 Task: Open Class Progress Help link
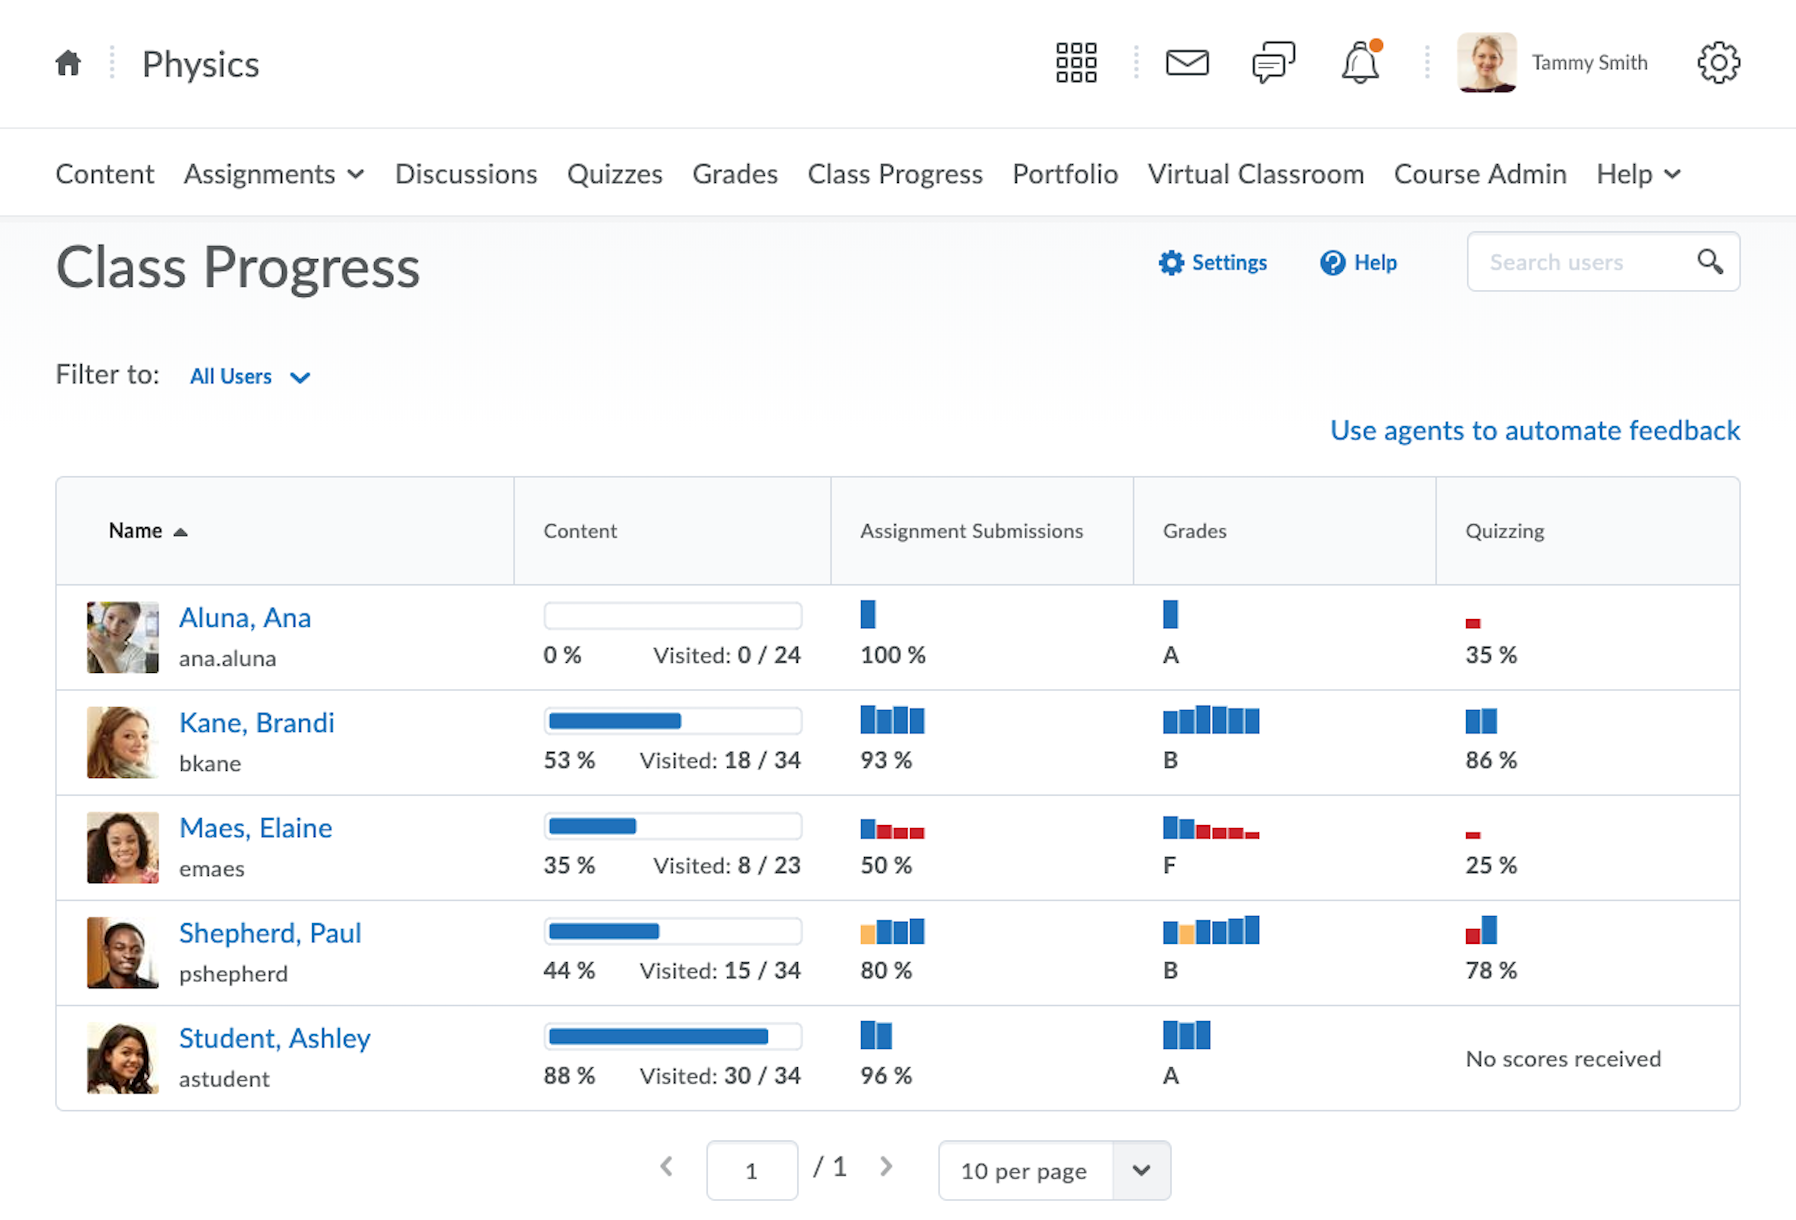(1358, 263)
